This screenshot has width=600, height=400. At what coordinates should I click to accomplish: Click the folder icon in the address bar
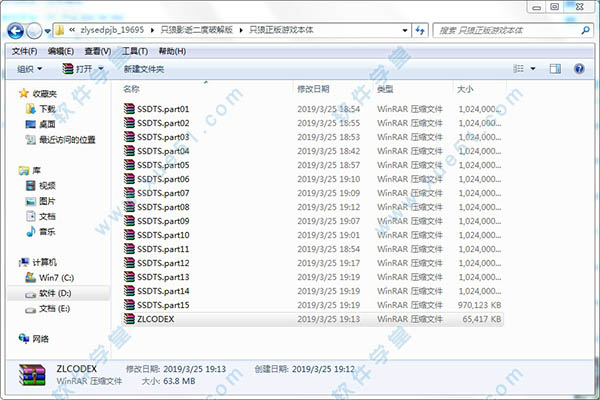60,30
